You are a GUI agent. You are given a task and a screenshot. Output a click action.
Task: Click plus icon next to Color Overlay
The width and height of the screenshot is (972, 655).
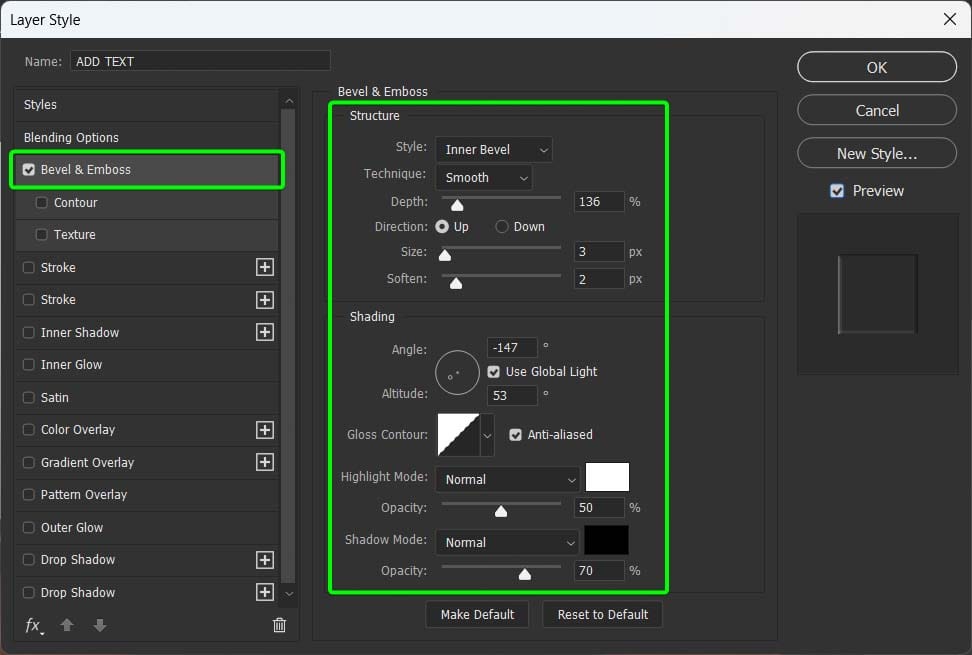pyautogui.click(x=265, y=430)
